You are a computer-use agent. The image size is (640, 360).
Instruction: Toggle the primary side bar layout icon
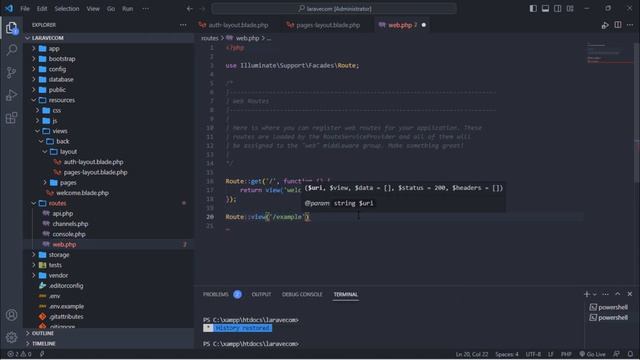pos(533,9)
